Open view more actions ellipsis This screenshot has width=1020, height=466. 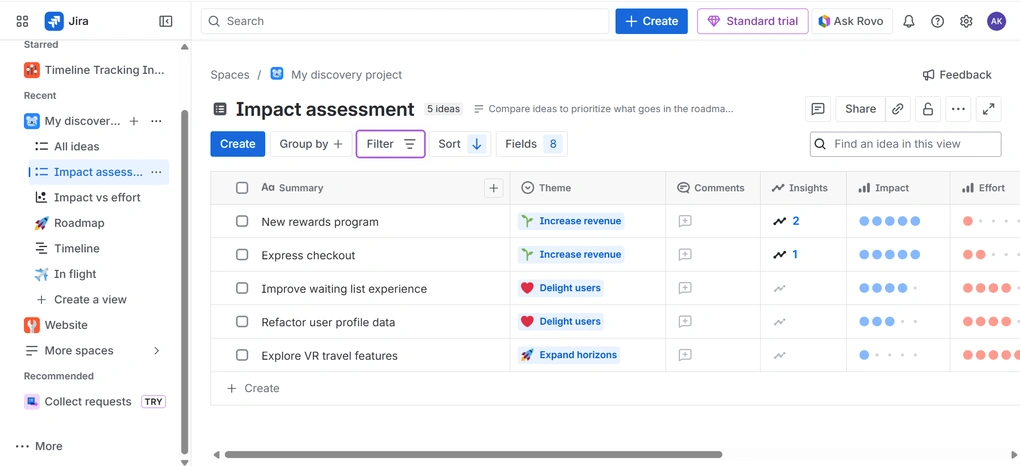(958, 109)
